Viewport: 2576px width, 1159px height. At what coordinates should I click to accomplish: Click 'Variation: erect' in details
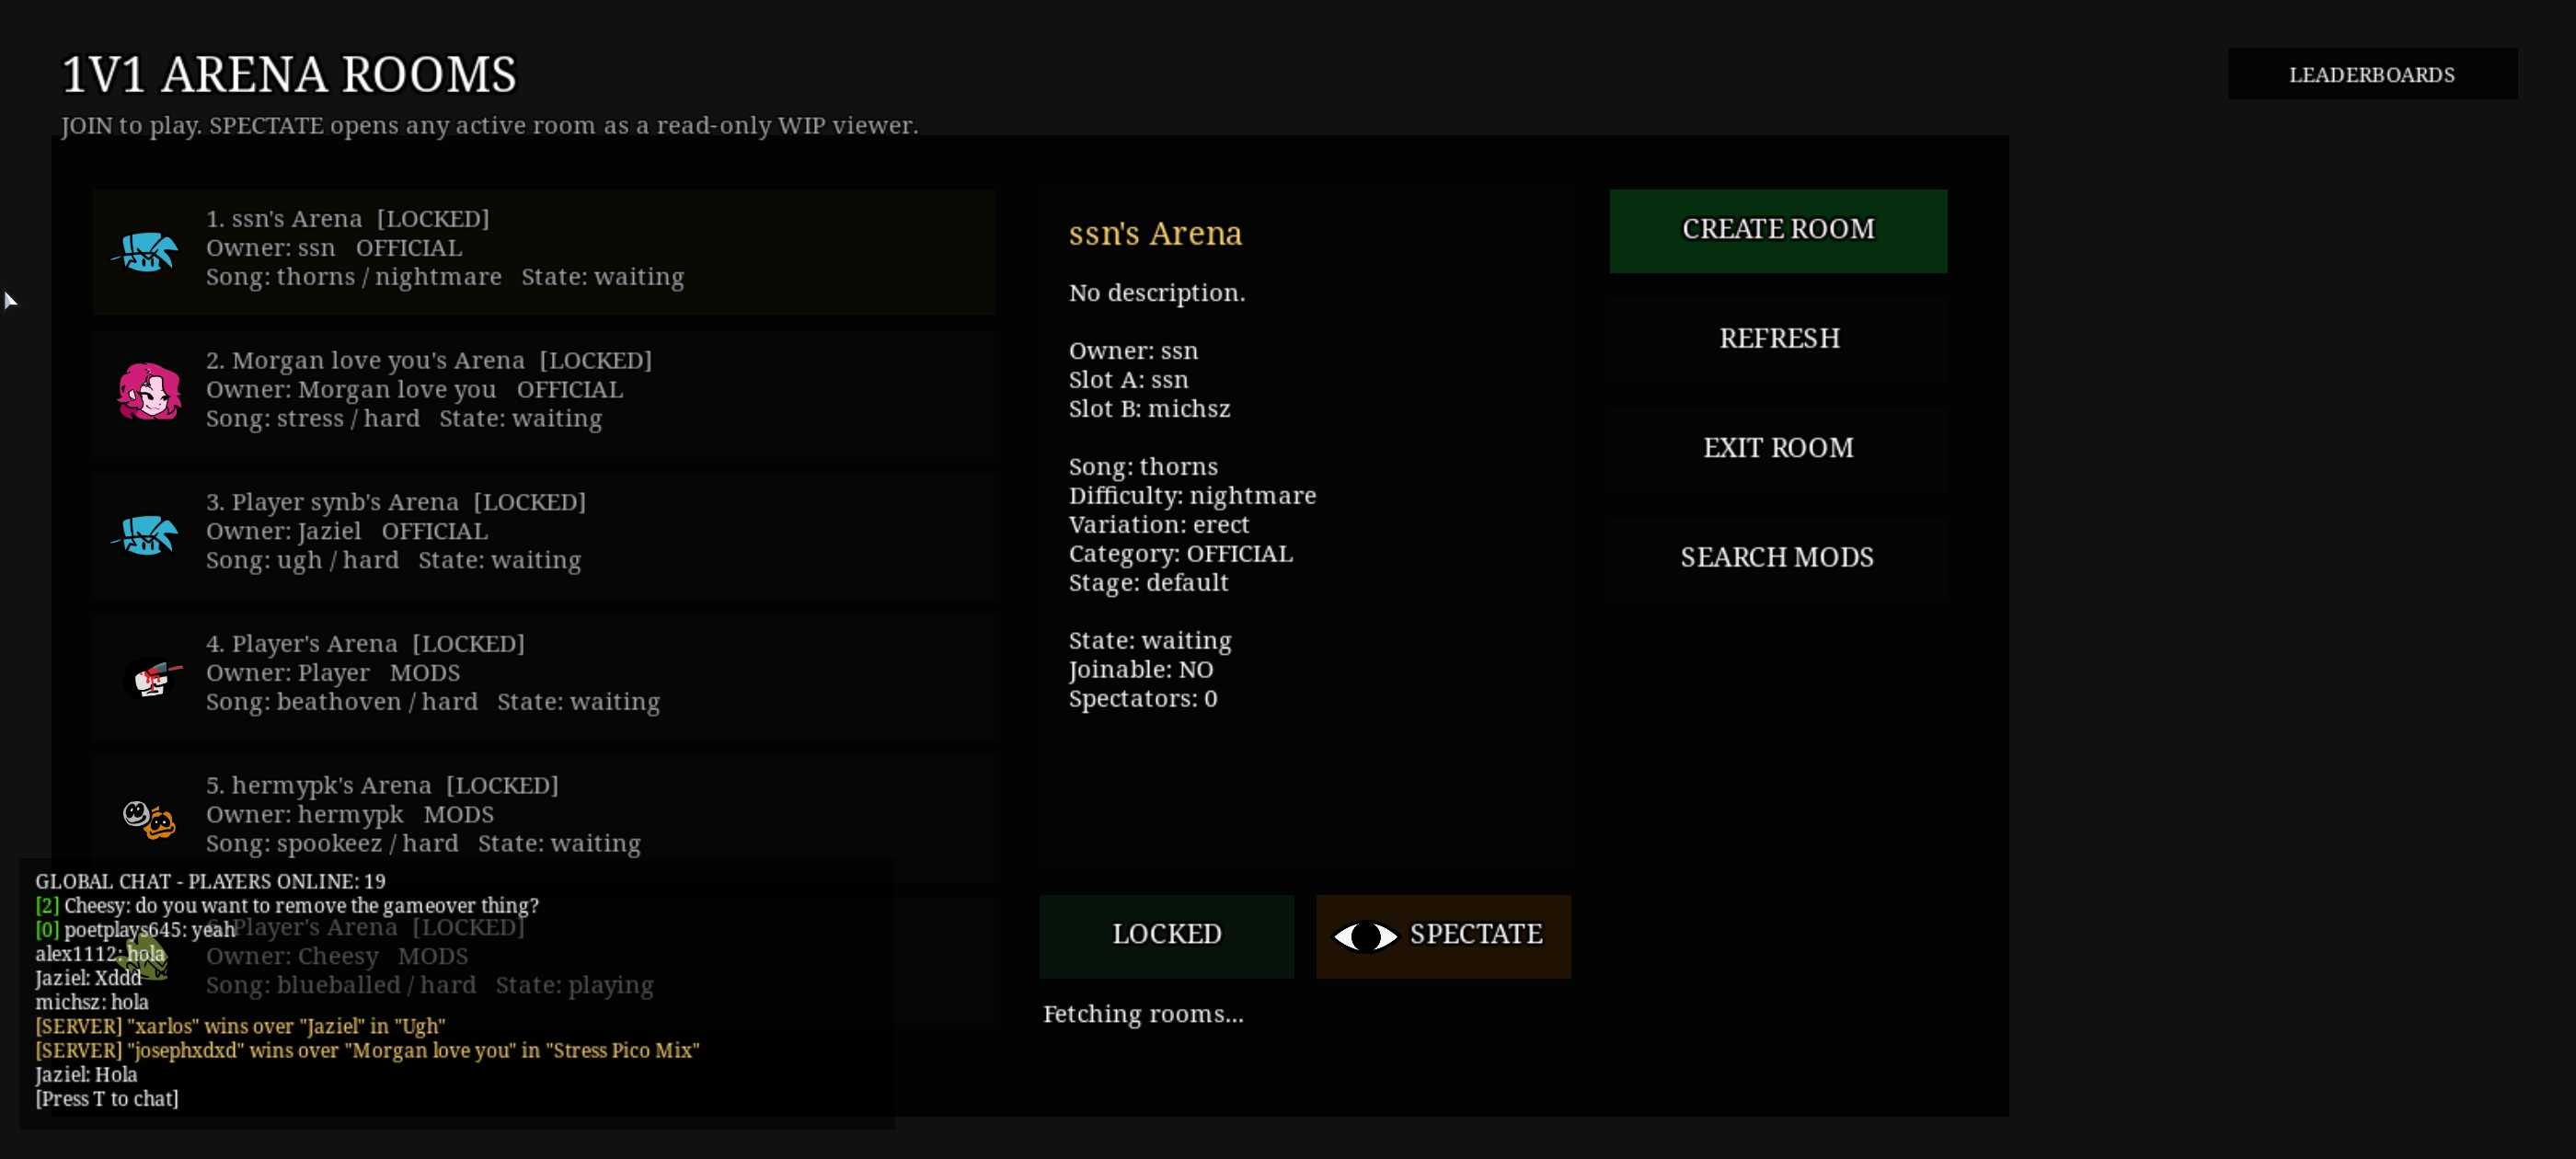click(1159, 525)
